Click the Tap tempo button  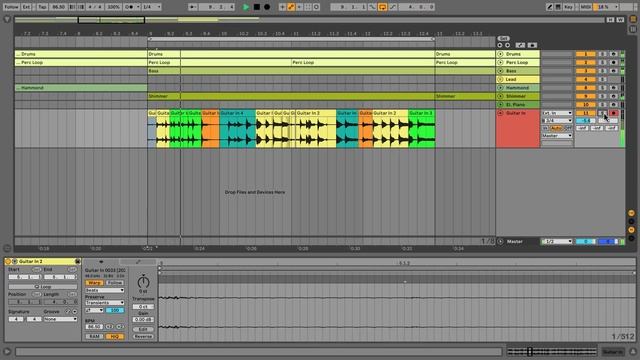click(42, 7)
